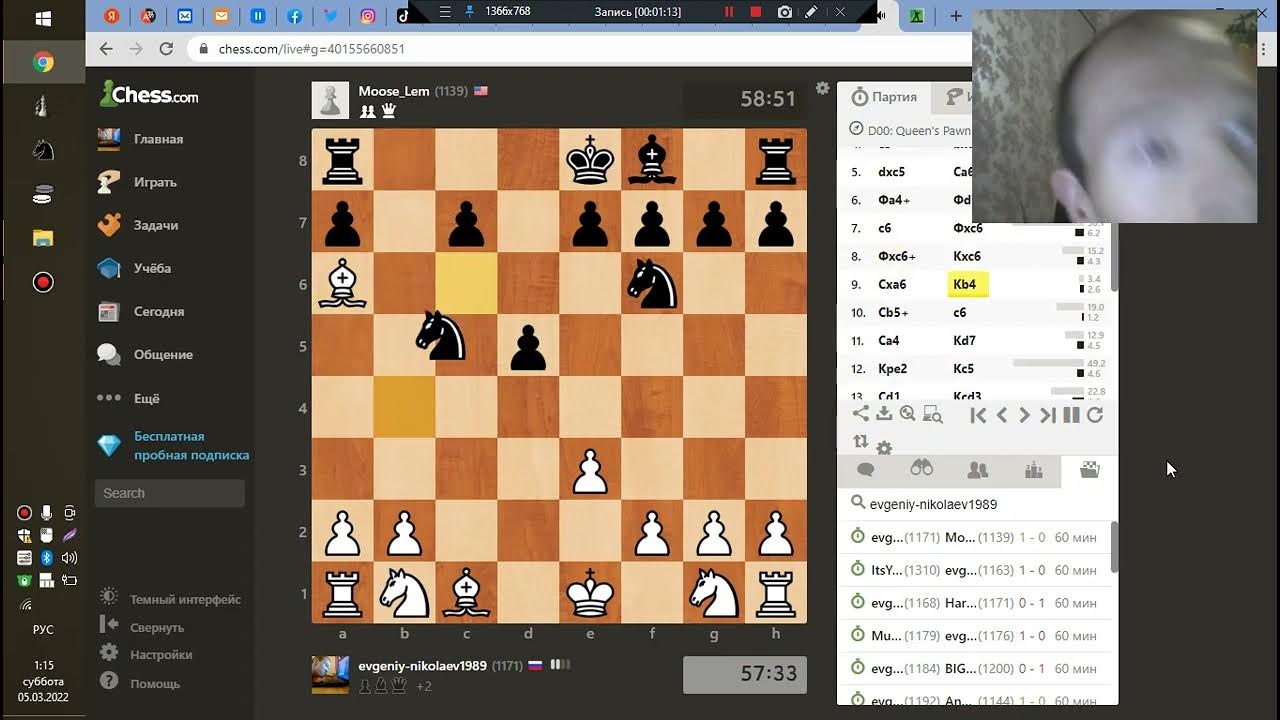Click Moose_Lem avatar thumbnail
This screenshot has width=1280, height=720.
coord(330,100)
